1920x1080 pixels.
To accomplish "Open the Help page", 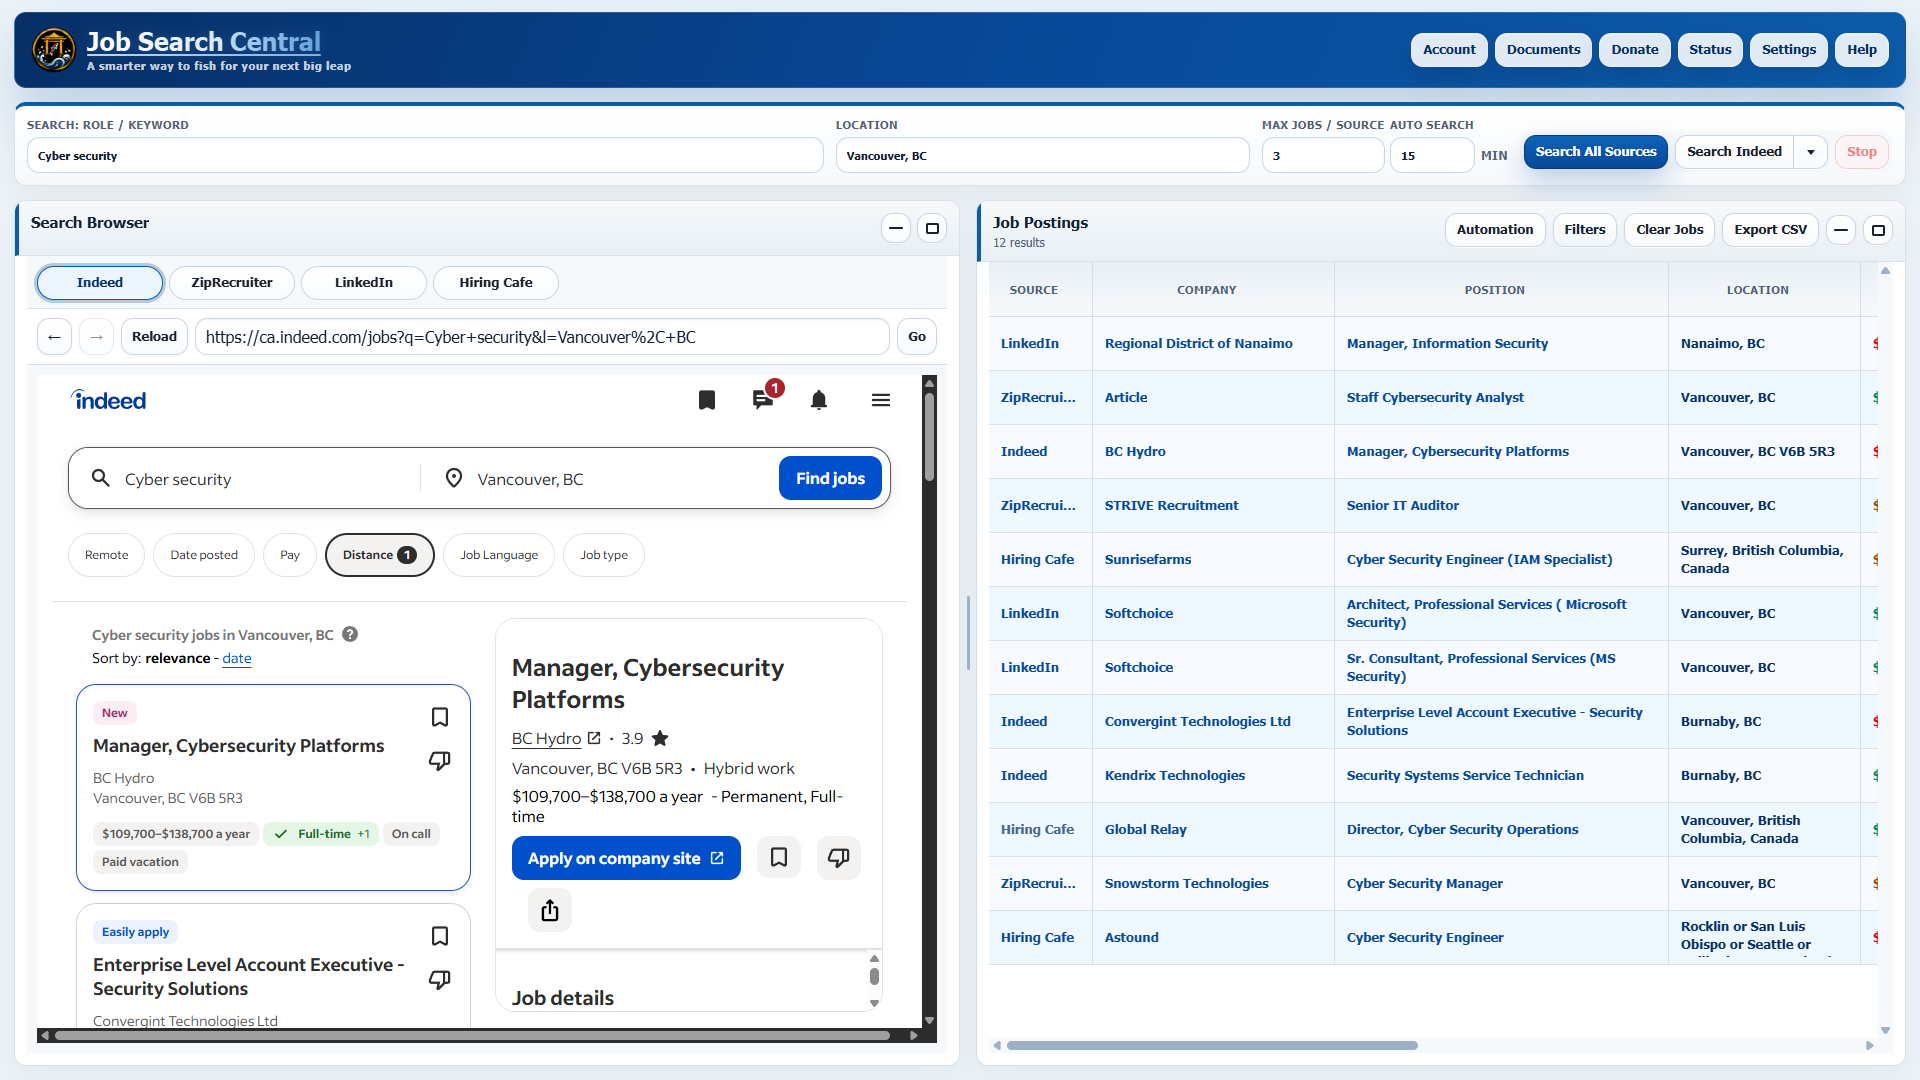I will 1862,50.
